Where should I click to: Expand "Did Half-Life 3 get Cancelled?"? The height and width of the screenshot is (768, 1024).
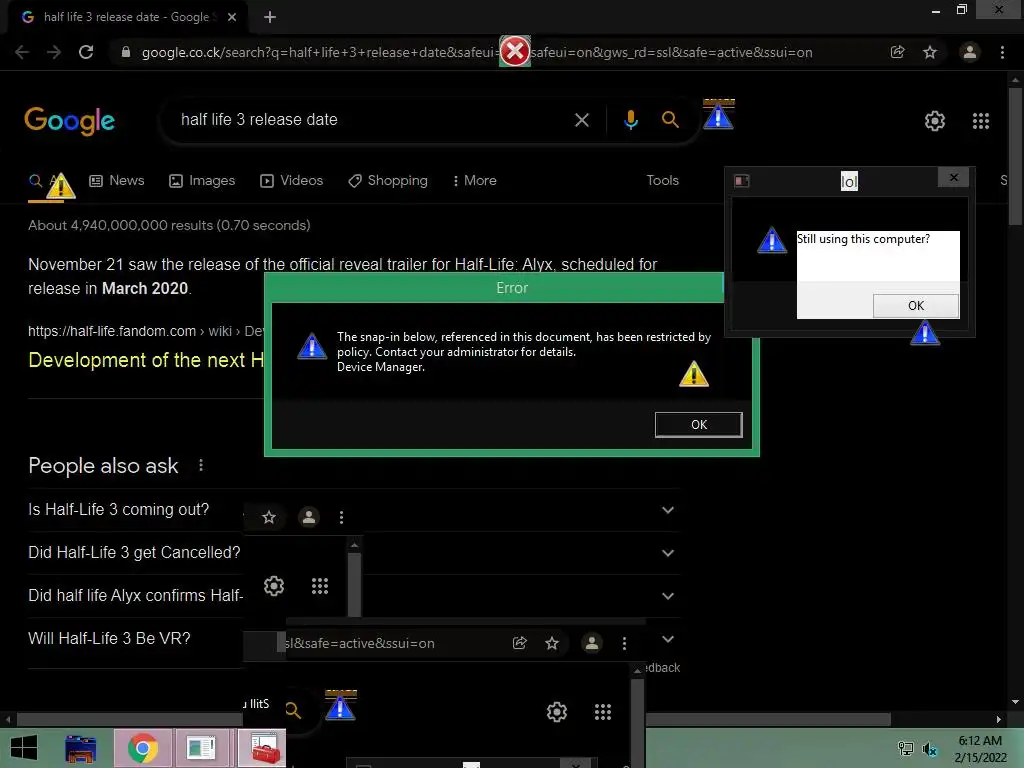click(667, 553)
